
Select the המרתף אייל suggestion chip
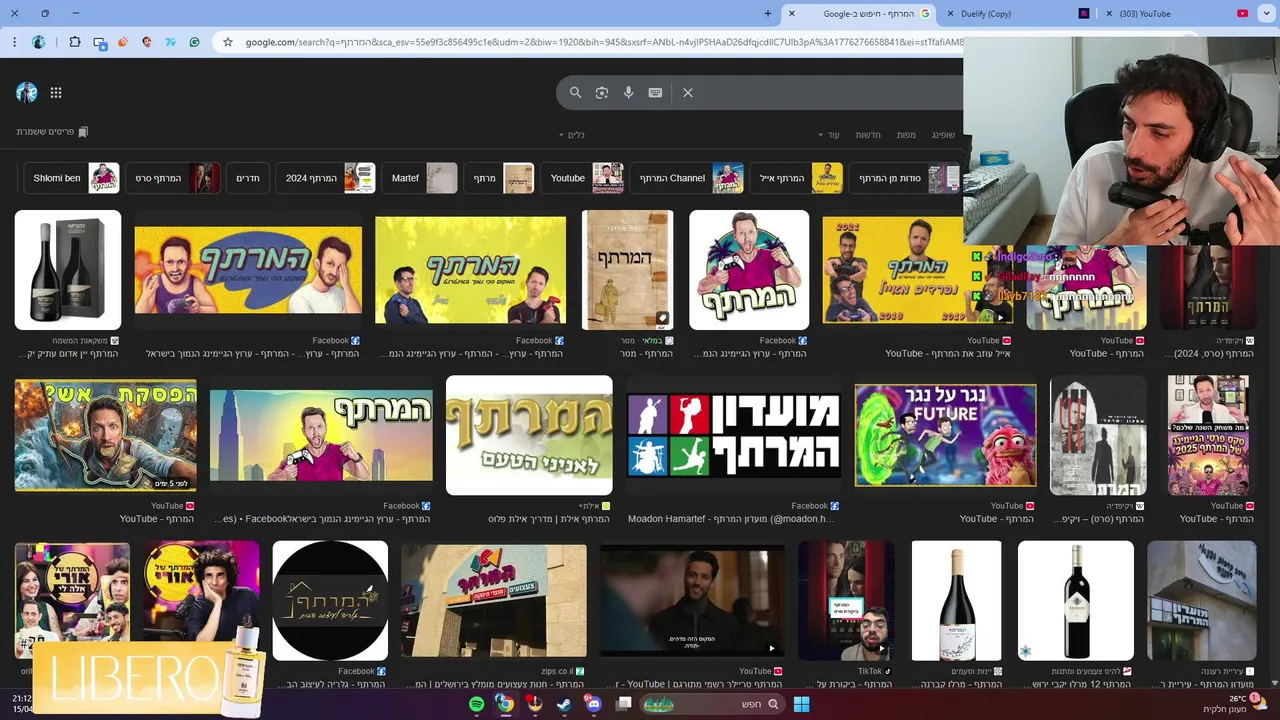[796, 178]
